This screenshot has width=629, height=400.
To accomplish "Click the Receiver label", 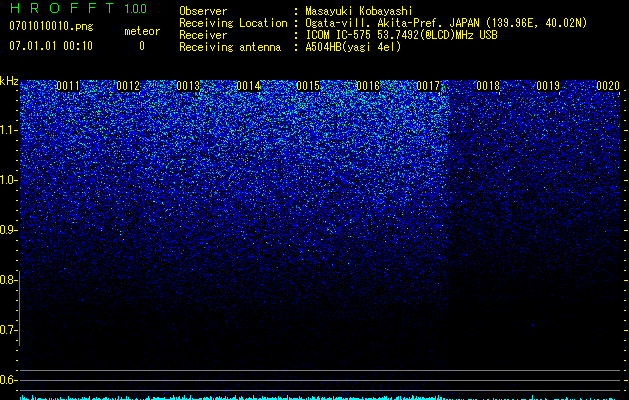I will coord(203,35).
